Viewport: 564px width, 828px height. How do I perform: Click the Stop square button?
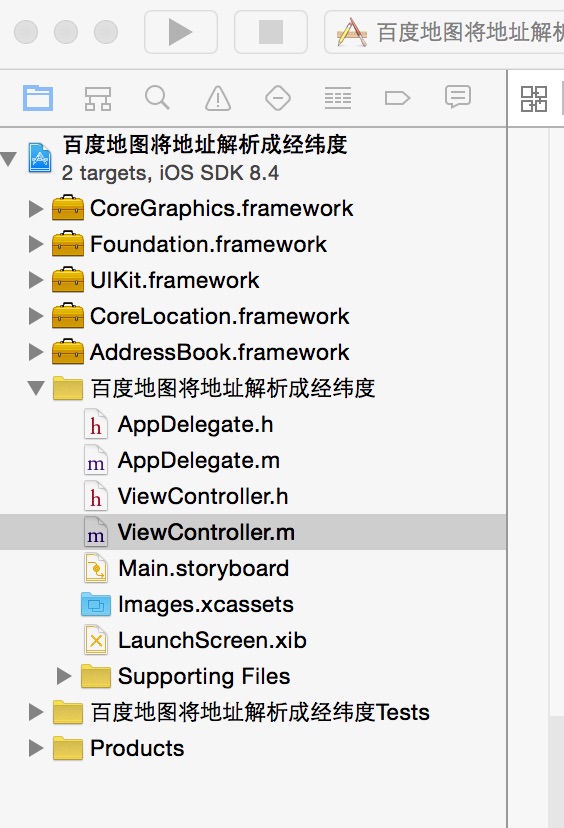tap(271, 32)
